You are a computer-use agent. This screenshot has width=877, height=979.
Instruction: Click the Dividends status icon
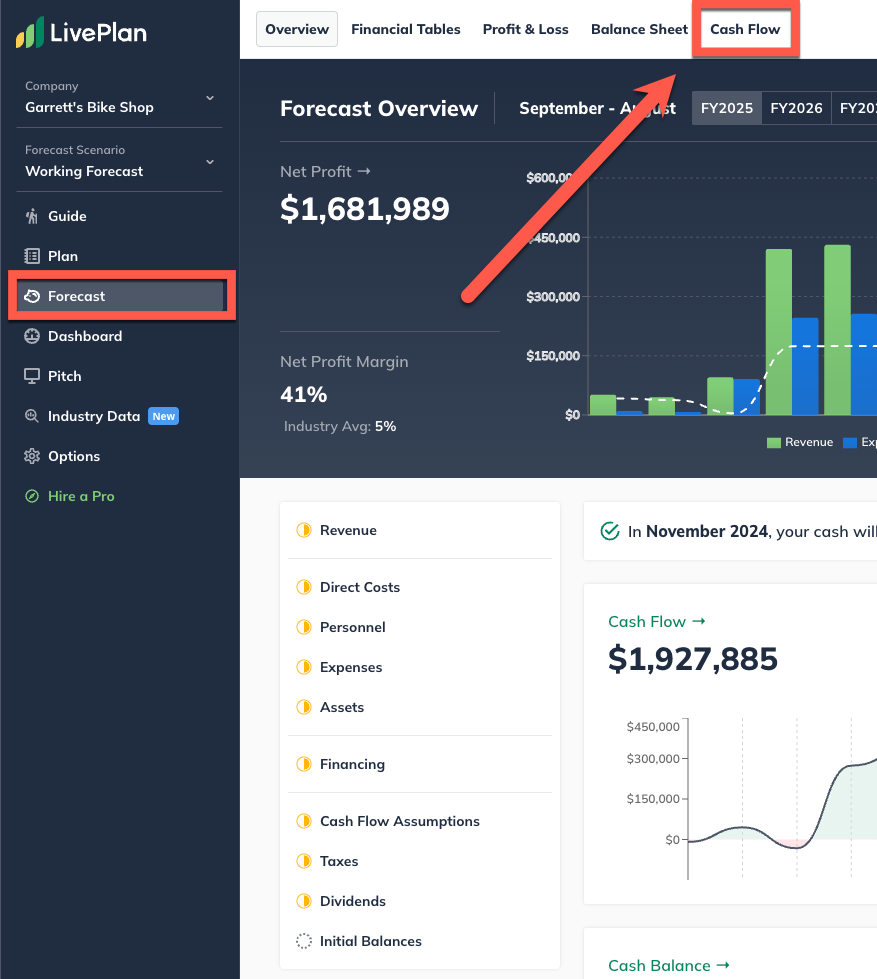(x=304, y=901)
